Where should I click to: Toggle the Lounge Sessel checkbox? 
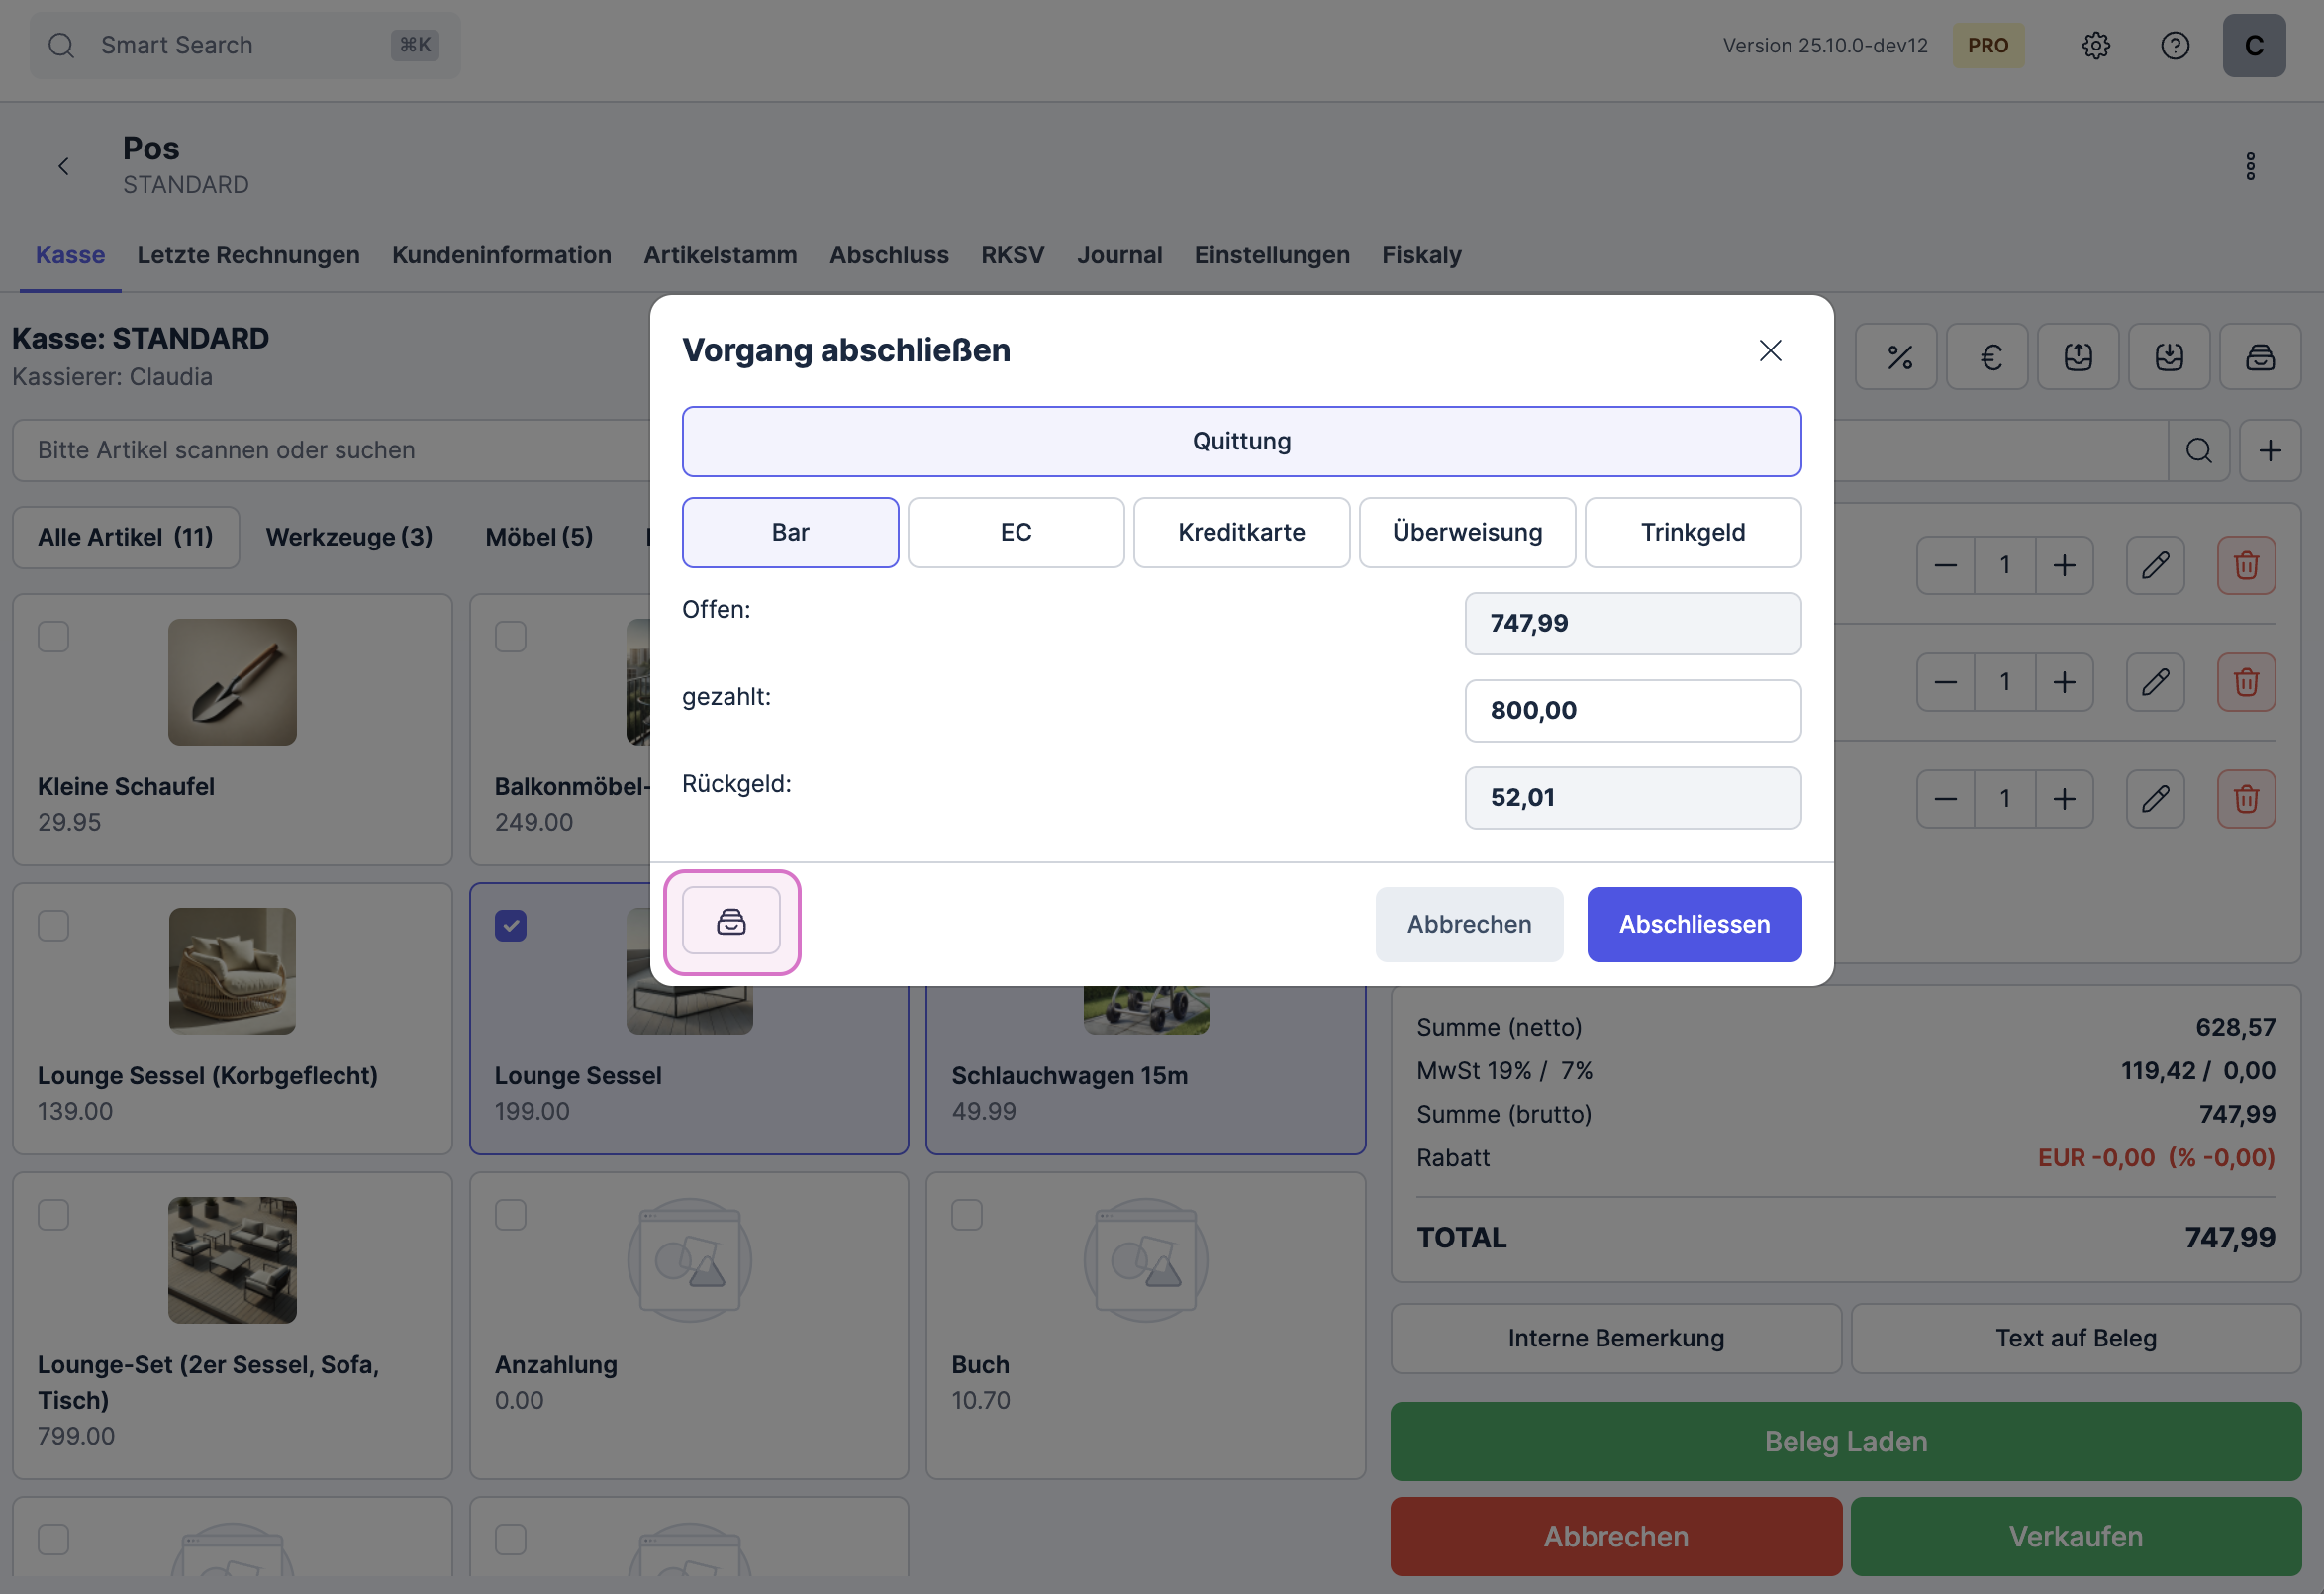tap(511, 926)
